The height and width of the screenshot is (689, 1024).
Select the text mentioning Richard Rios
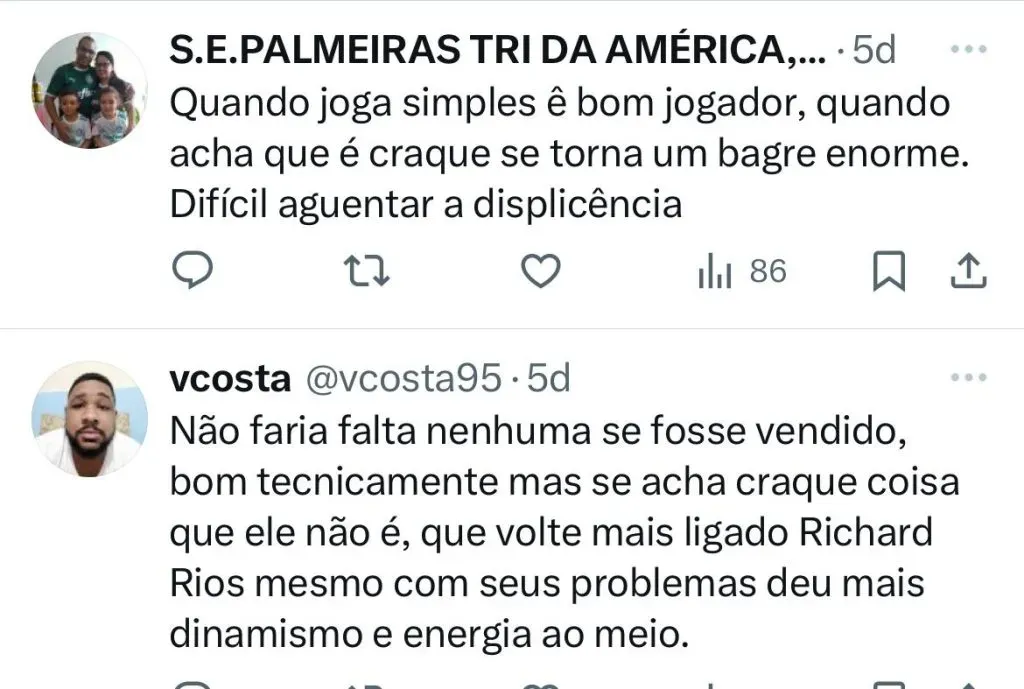pos(551,558)
